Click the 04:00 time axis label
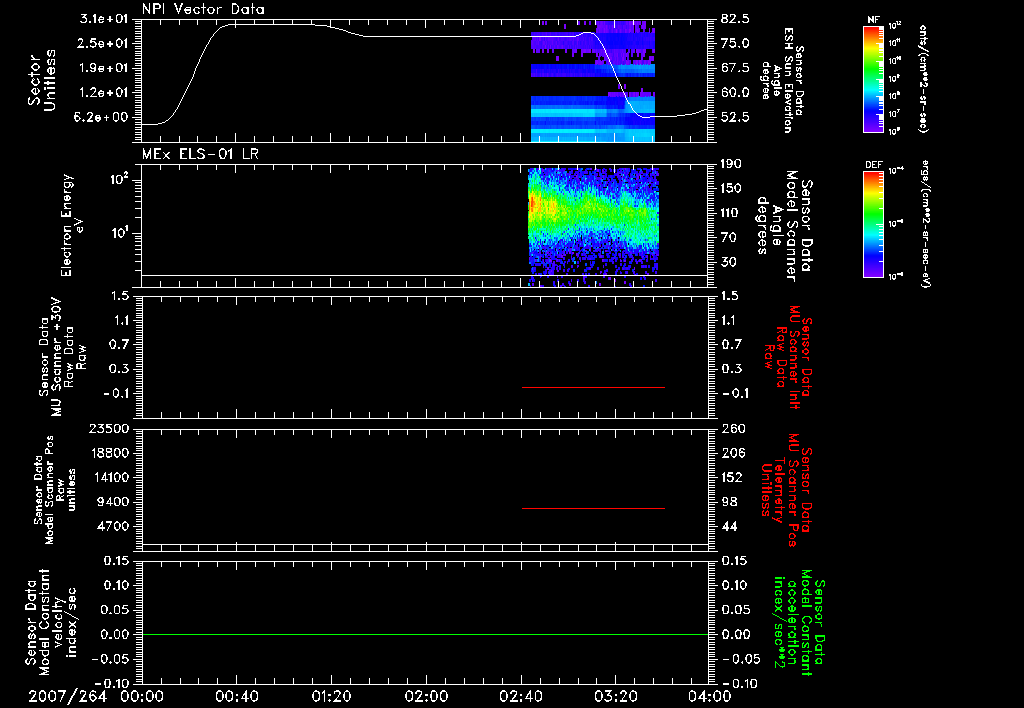Image resolution: width=1024 pixels, height=708 pixels. pos(709,696)
